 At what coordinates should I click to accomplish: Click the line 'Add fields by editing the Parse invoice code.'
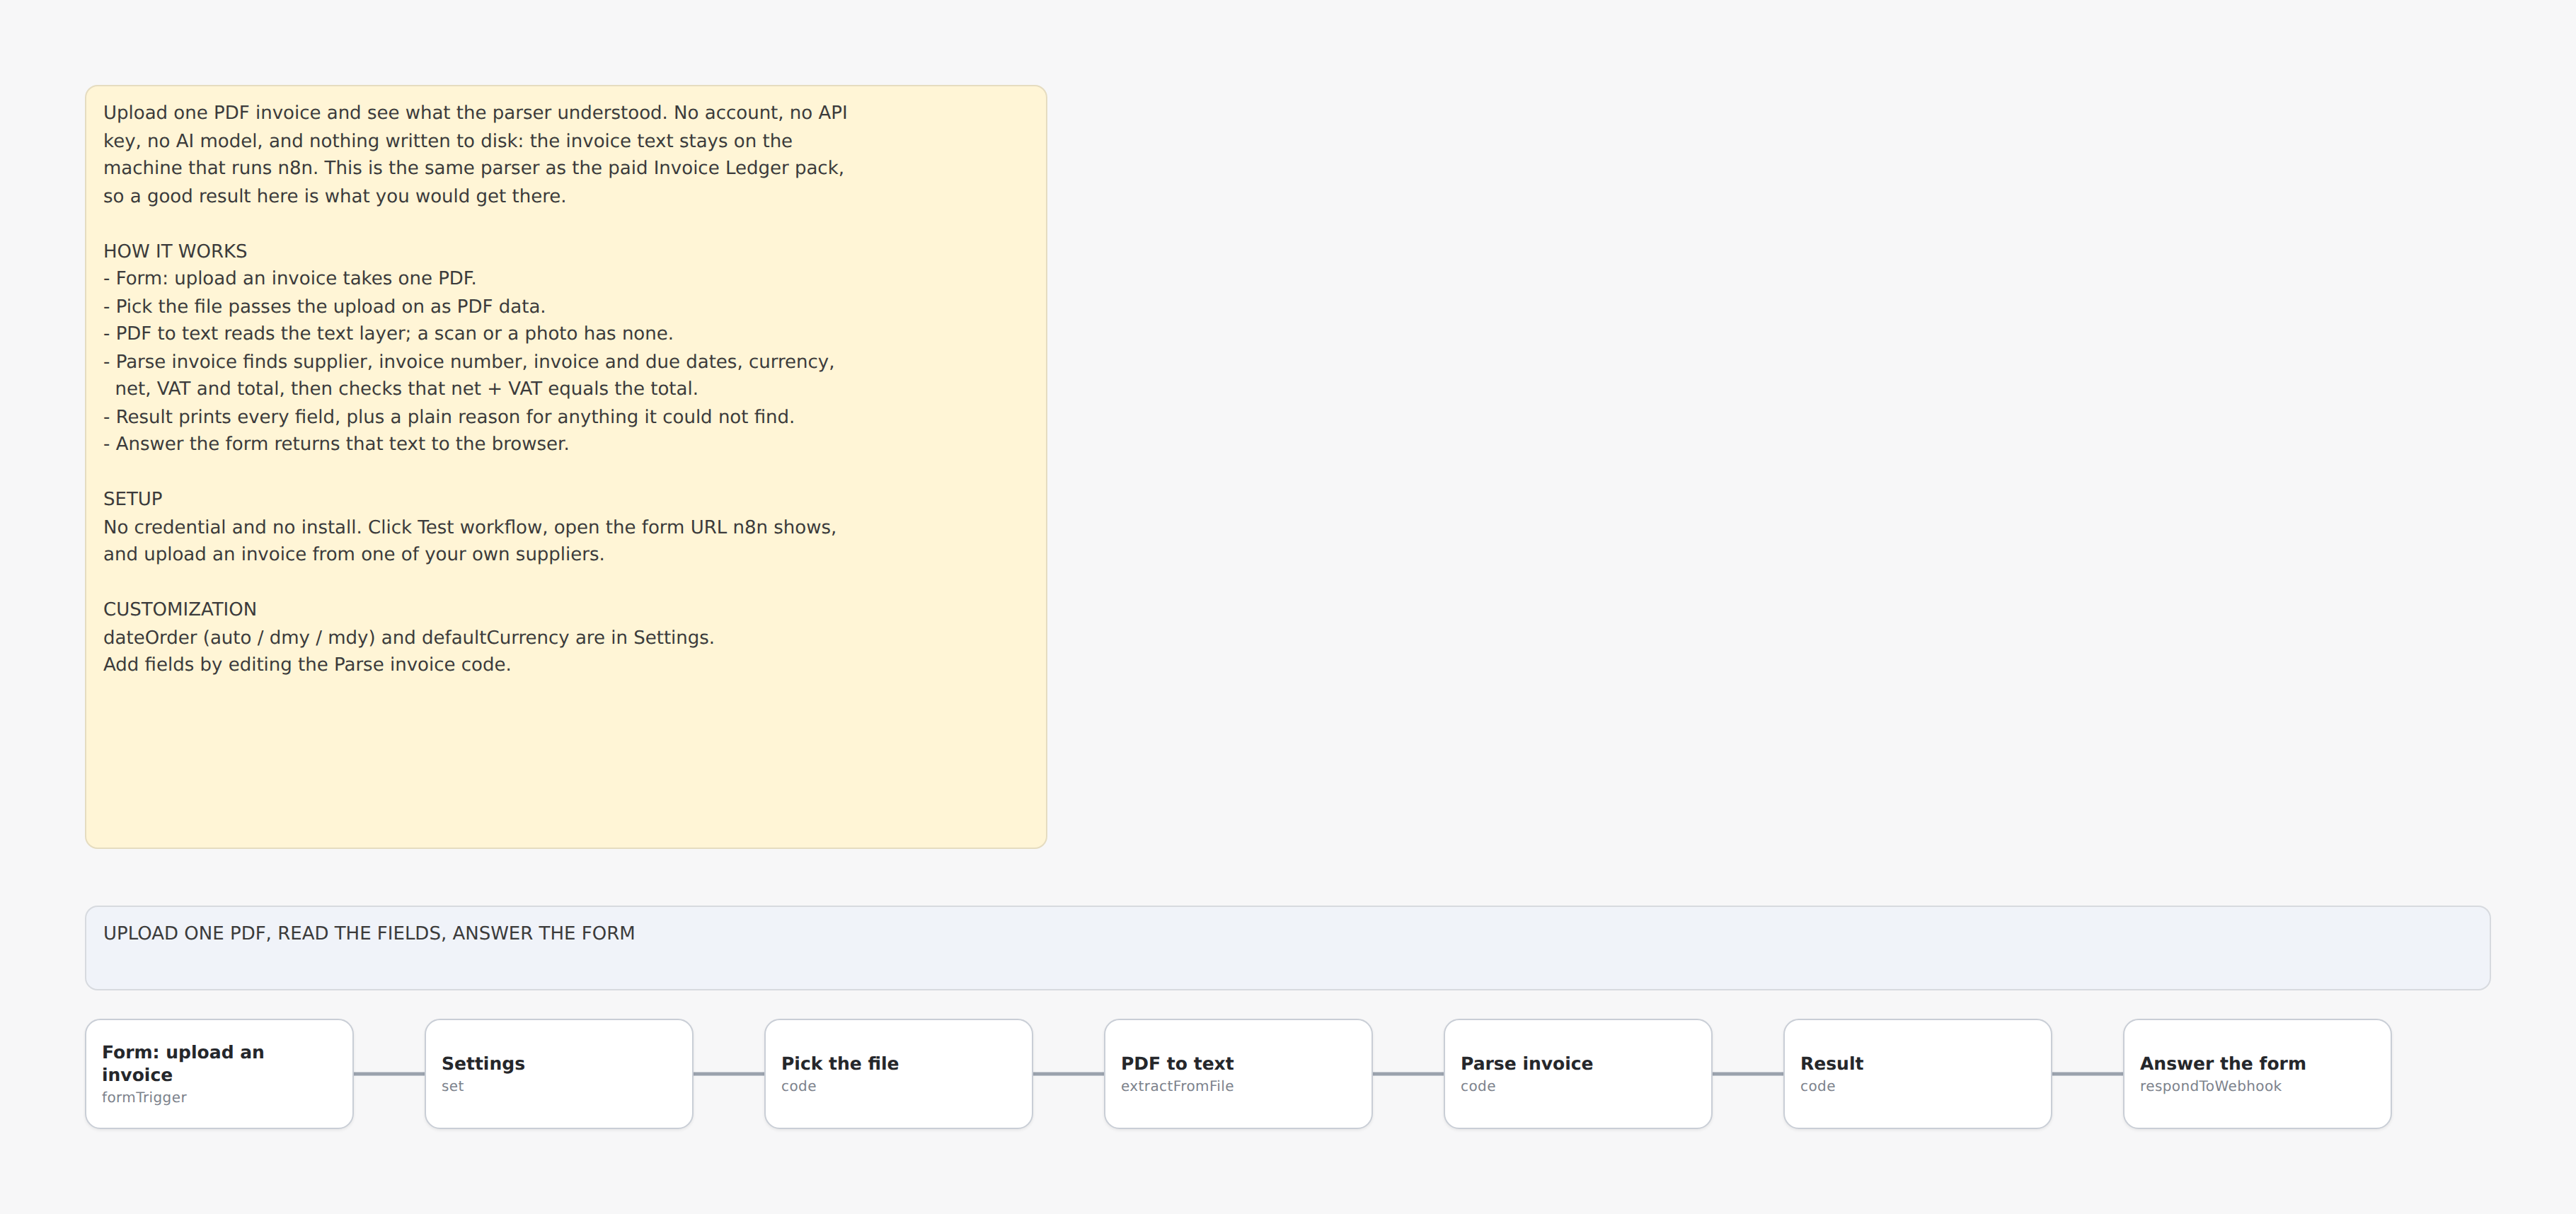coord(307,665)
